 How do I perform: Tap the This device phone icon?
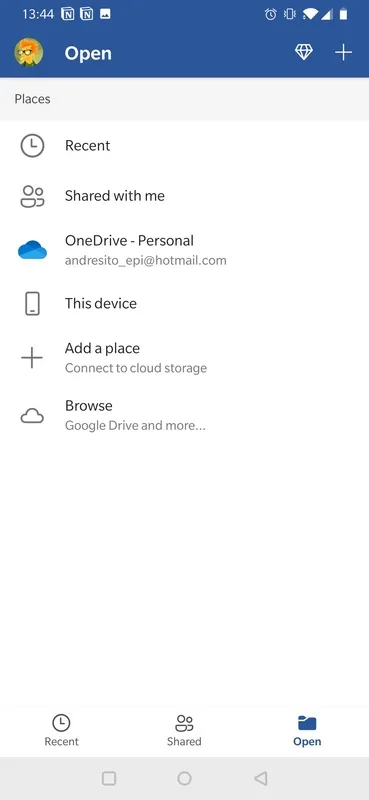(32, 304)
